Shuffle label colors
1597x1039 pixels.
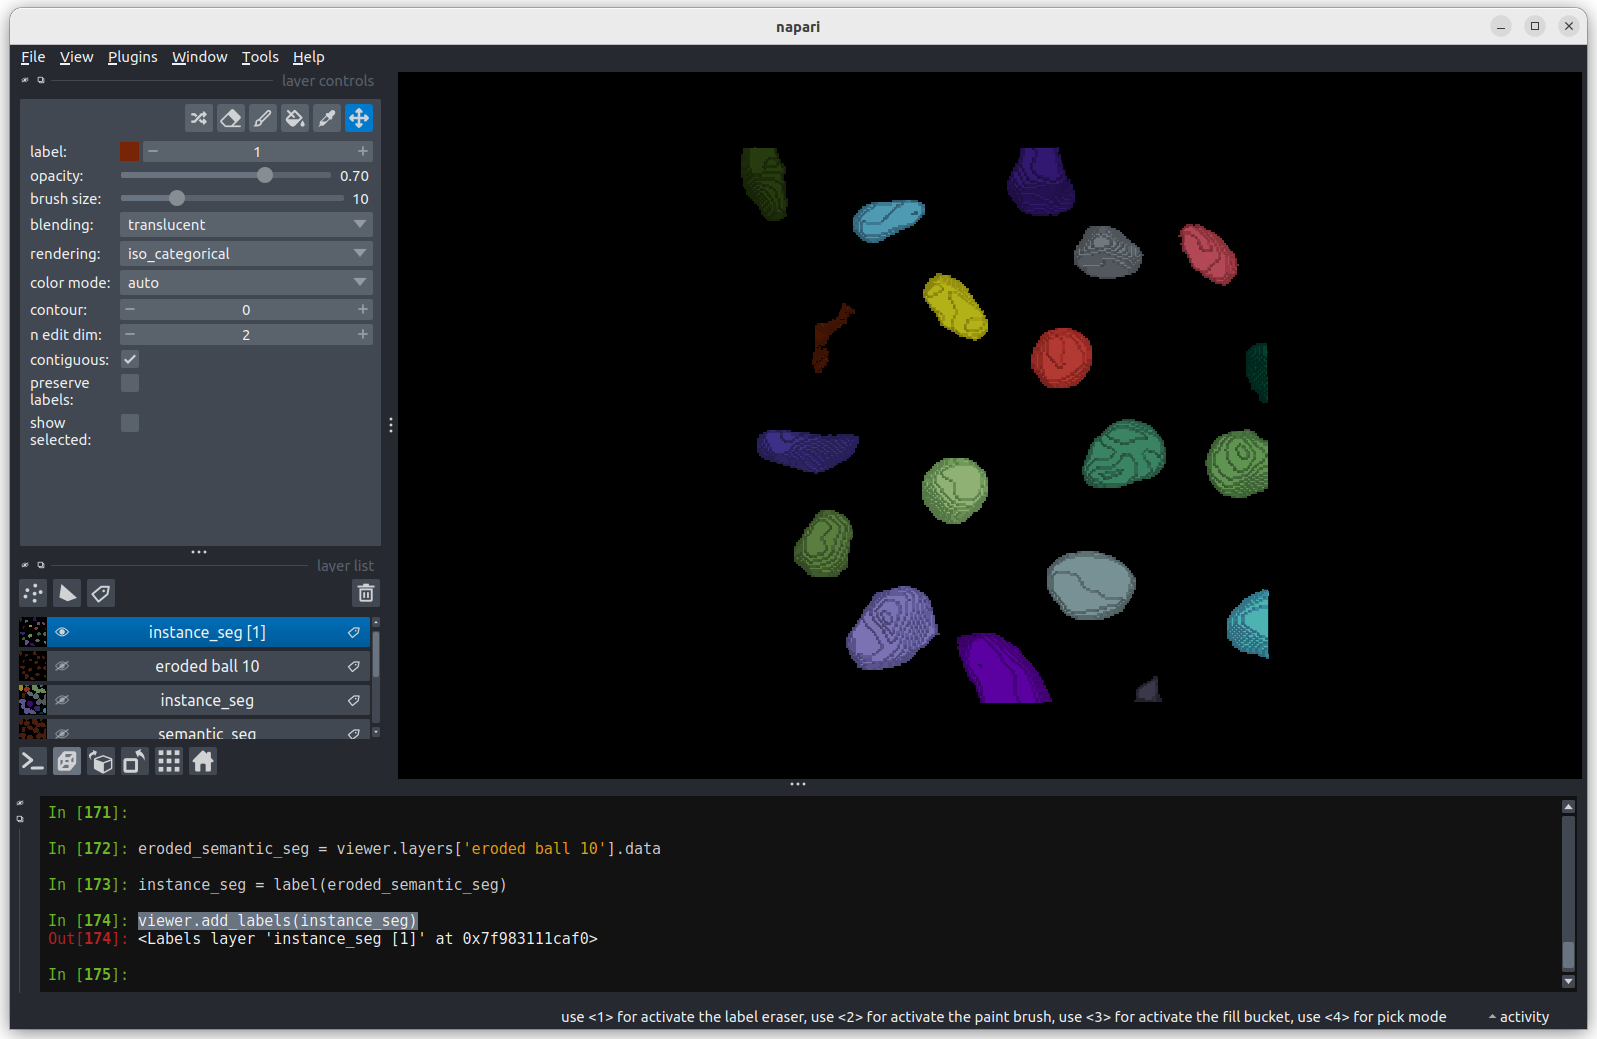(x=199, y=118)
